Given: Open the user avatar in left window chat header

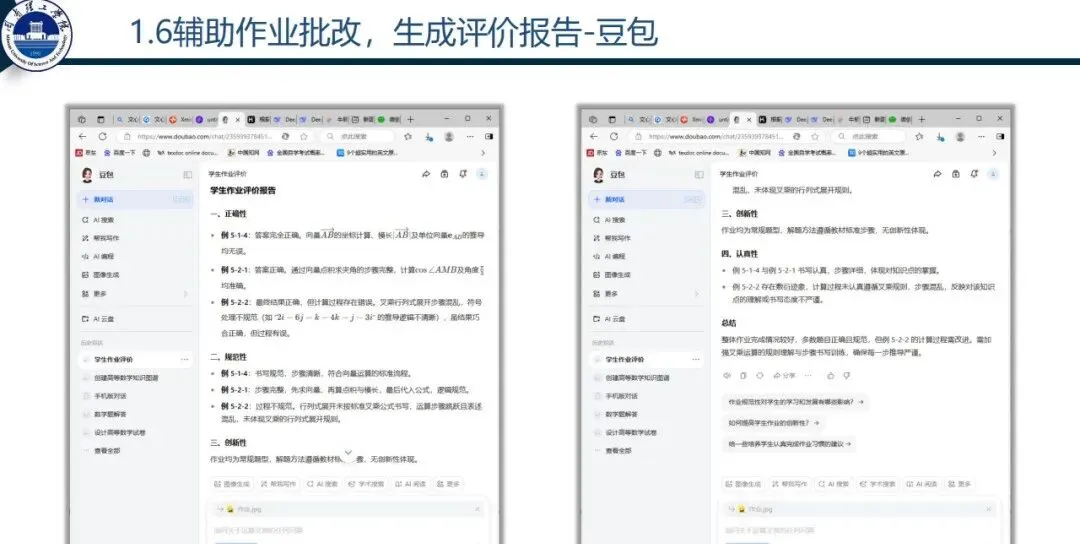Looking at the screenshot, I should click(482, 174).
